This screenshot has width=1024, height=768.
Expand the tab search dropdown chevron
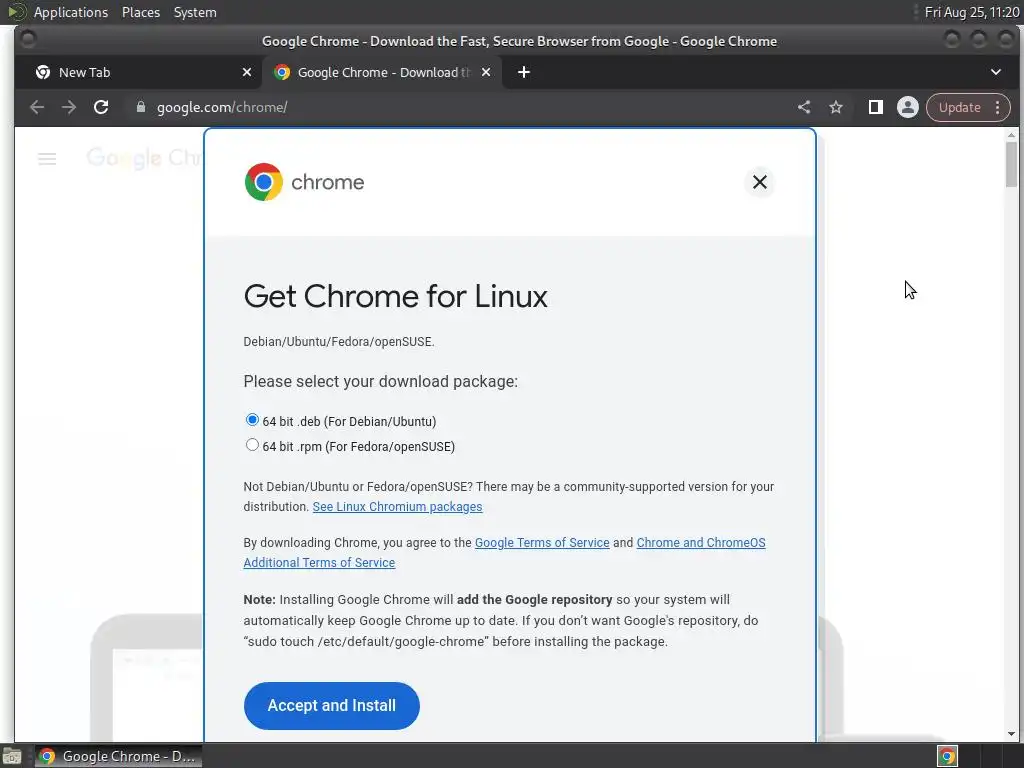[x=996, y=72]
